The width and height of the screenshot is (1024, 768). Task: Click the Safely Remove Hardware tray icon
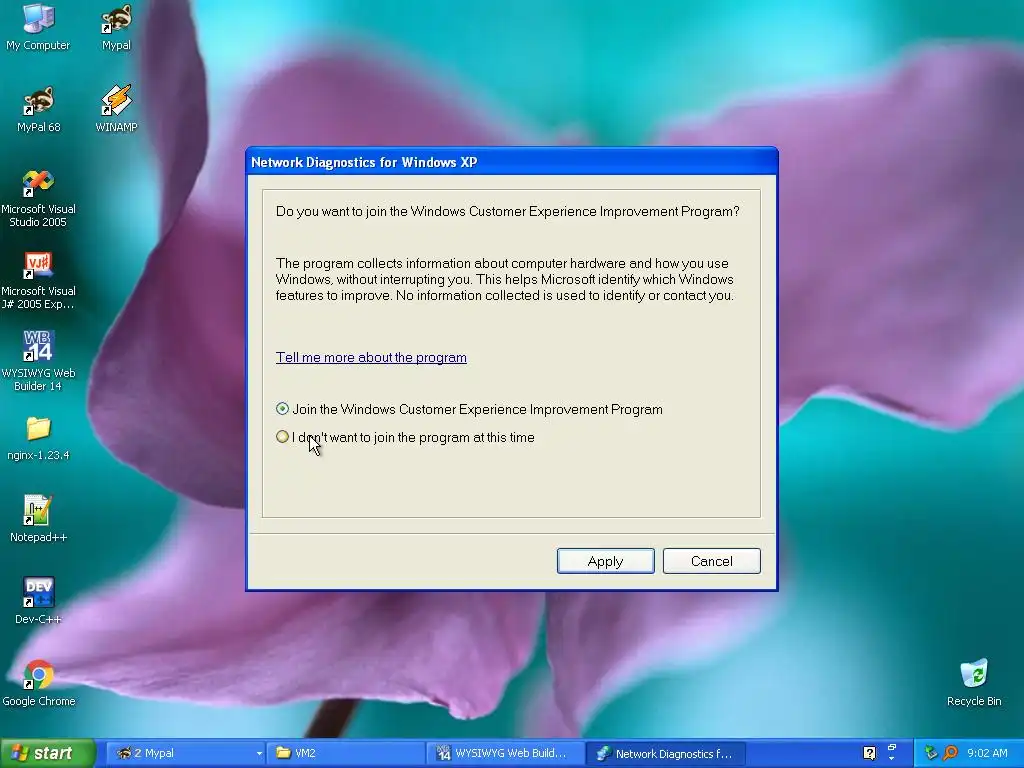coord(931,753)
